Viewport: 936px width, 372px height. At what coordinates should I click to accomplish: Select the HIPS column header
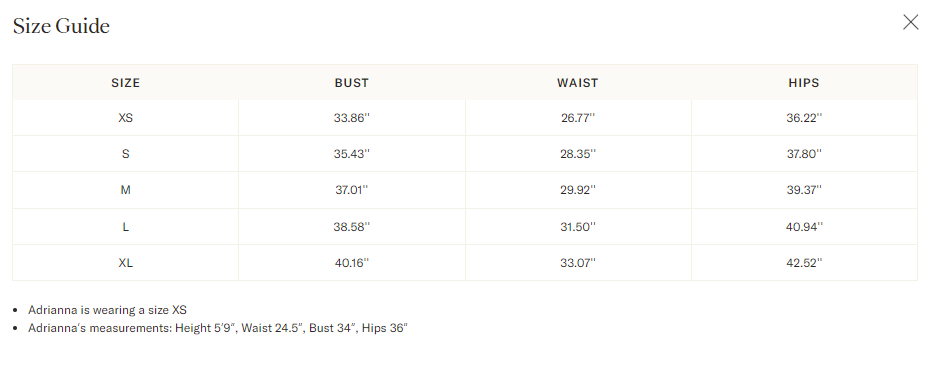(x=804, y=83)
